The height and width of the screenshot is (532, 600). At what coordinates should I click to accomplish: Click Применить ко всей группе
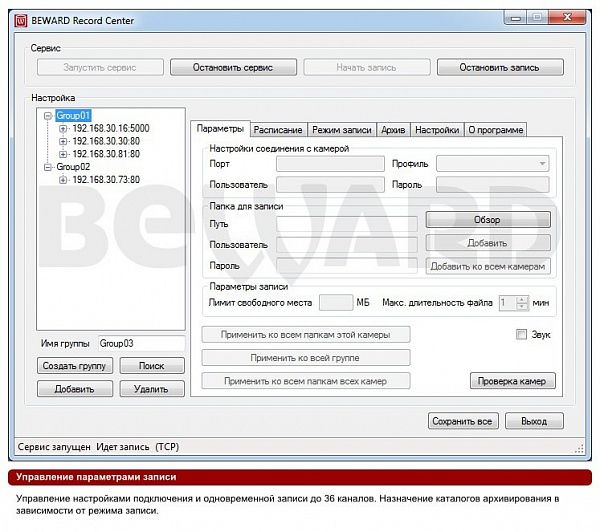point(306,358)
